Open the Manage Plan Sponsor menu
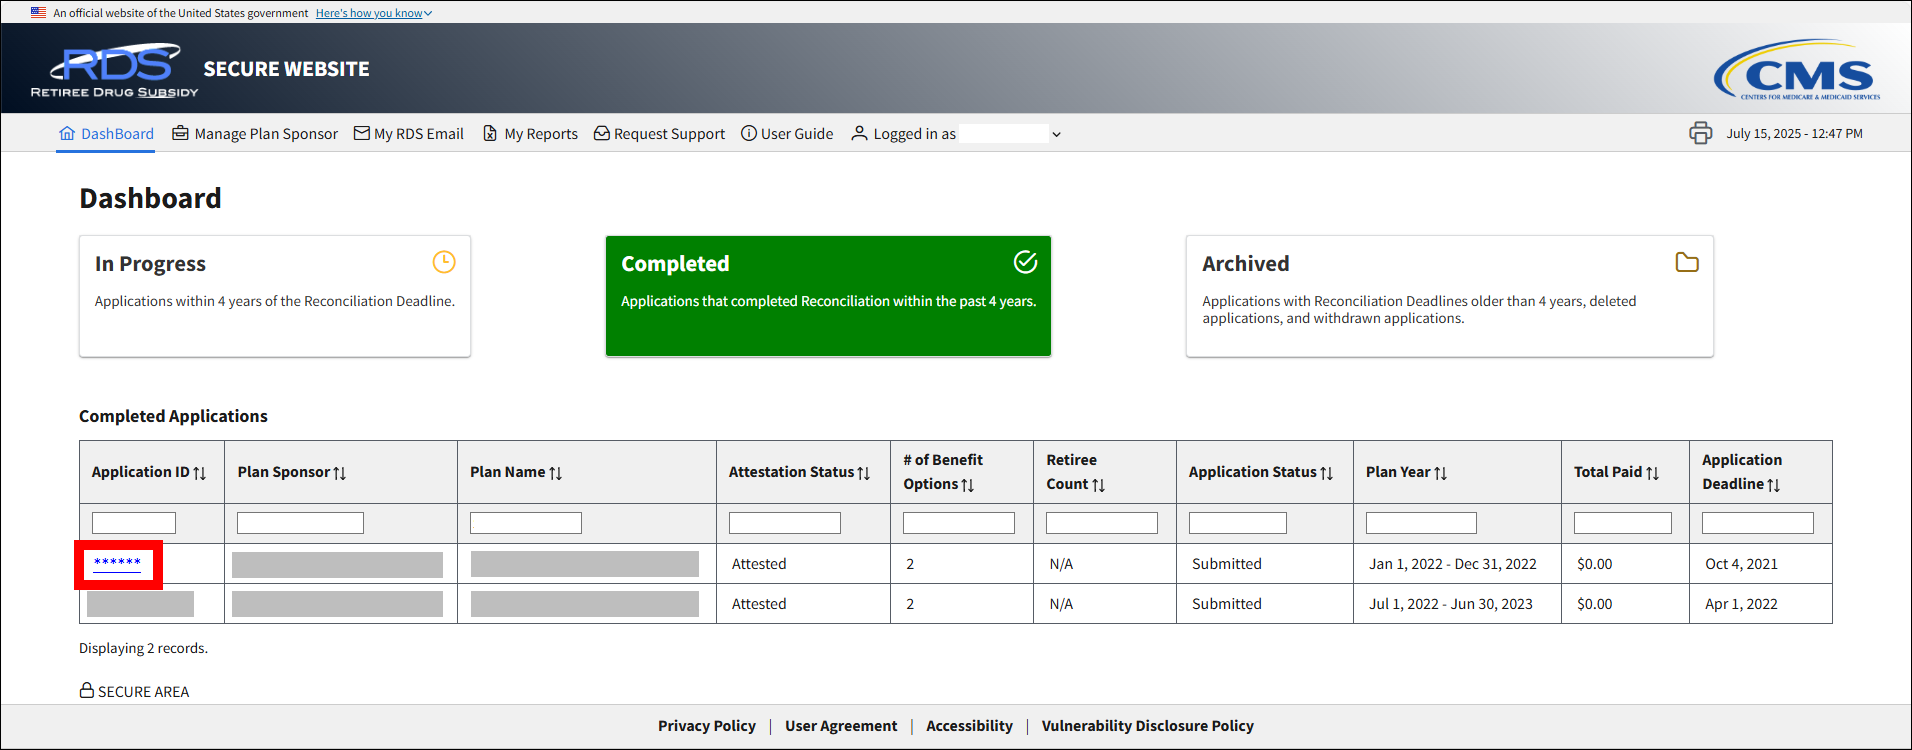The width and height of the screenshot is (1912, 750). coord(255,134)
